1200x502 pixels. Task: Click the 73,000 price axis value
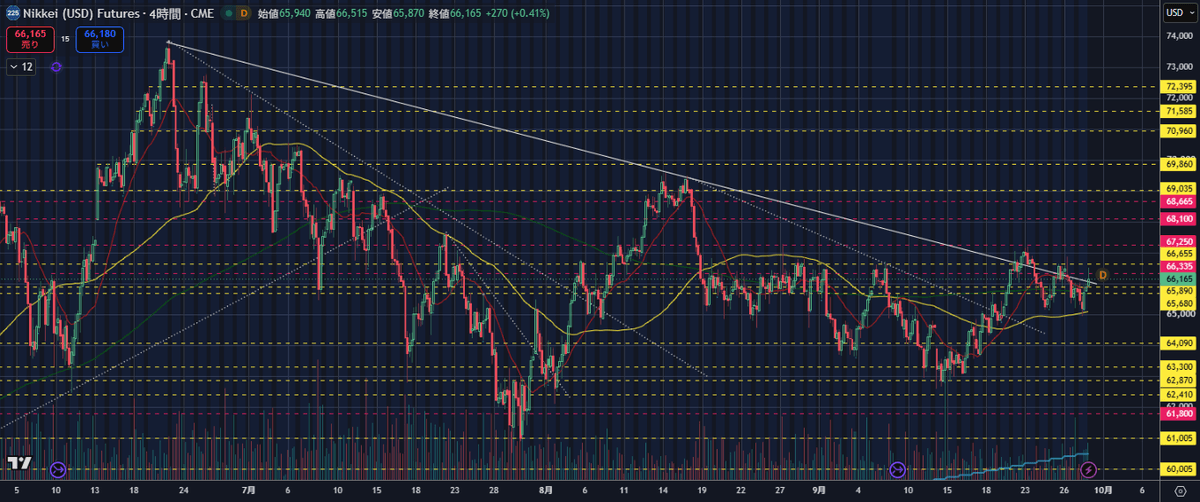[1179, 68]
